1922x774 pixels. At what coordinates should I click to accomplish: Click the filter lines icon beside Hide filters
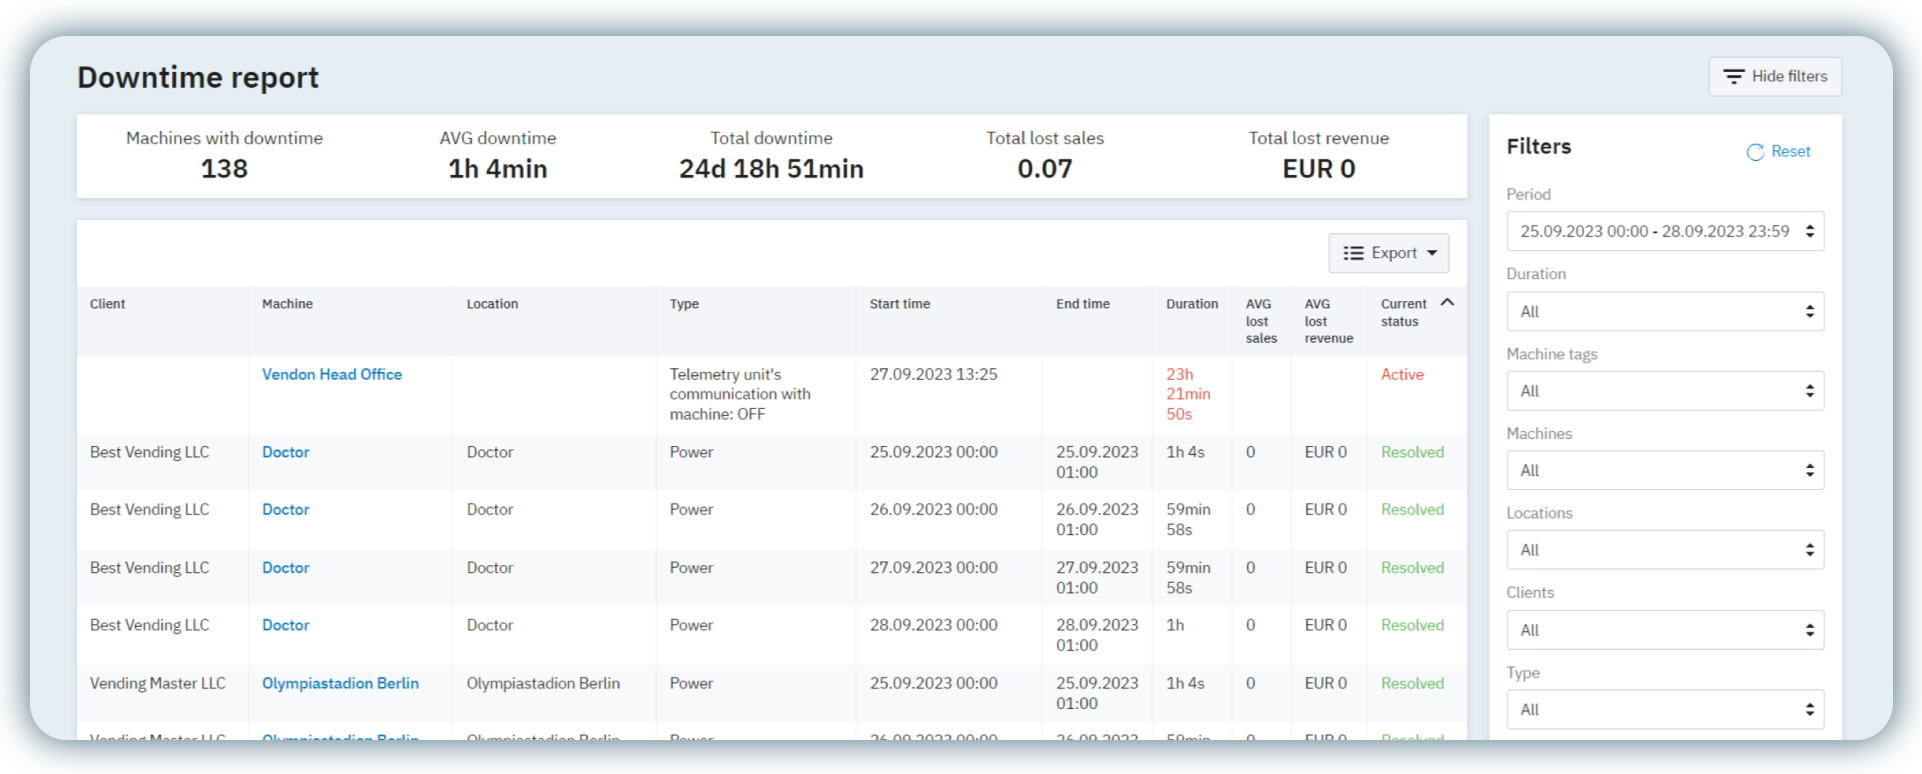1734,77
